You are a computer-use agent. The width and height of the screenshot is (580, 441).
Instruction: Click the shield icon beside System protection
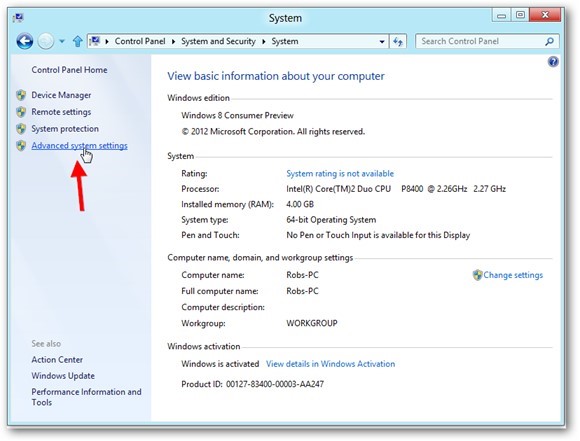[x=21, y=129]
